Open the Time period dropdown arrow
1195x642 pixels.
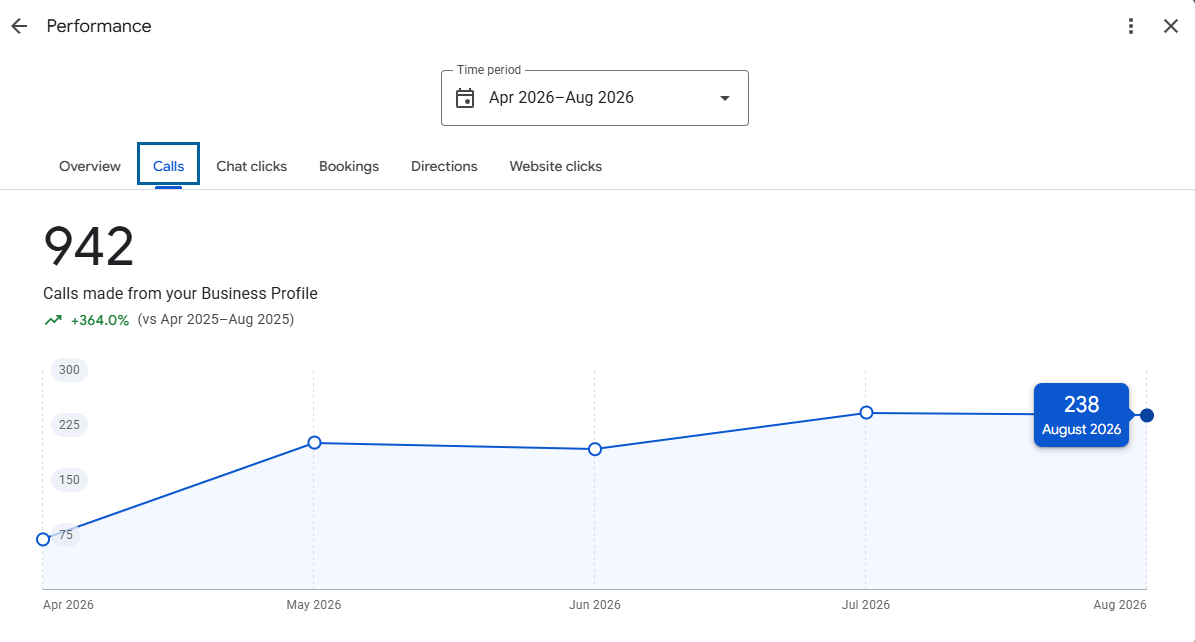[725, 98]
